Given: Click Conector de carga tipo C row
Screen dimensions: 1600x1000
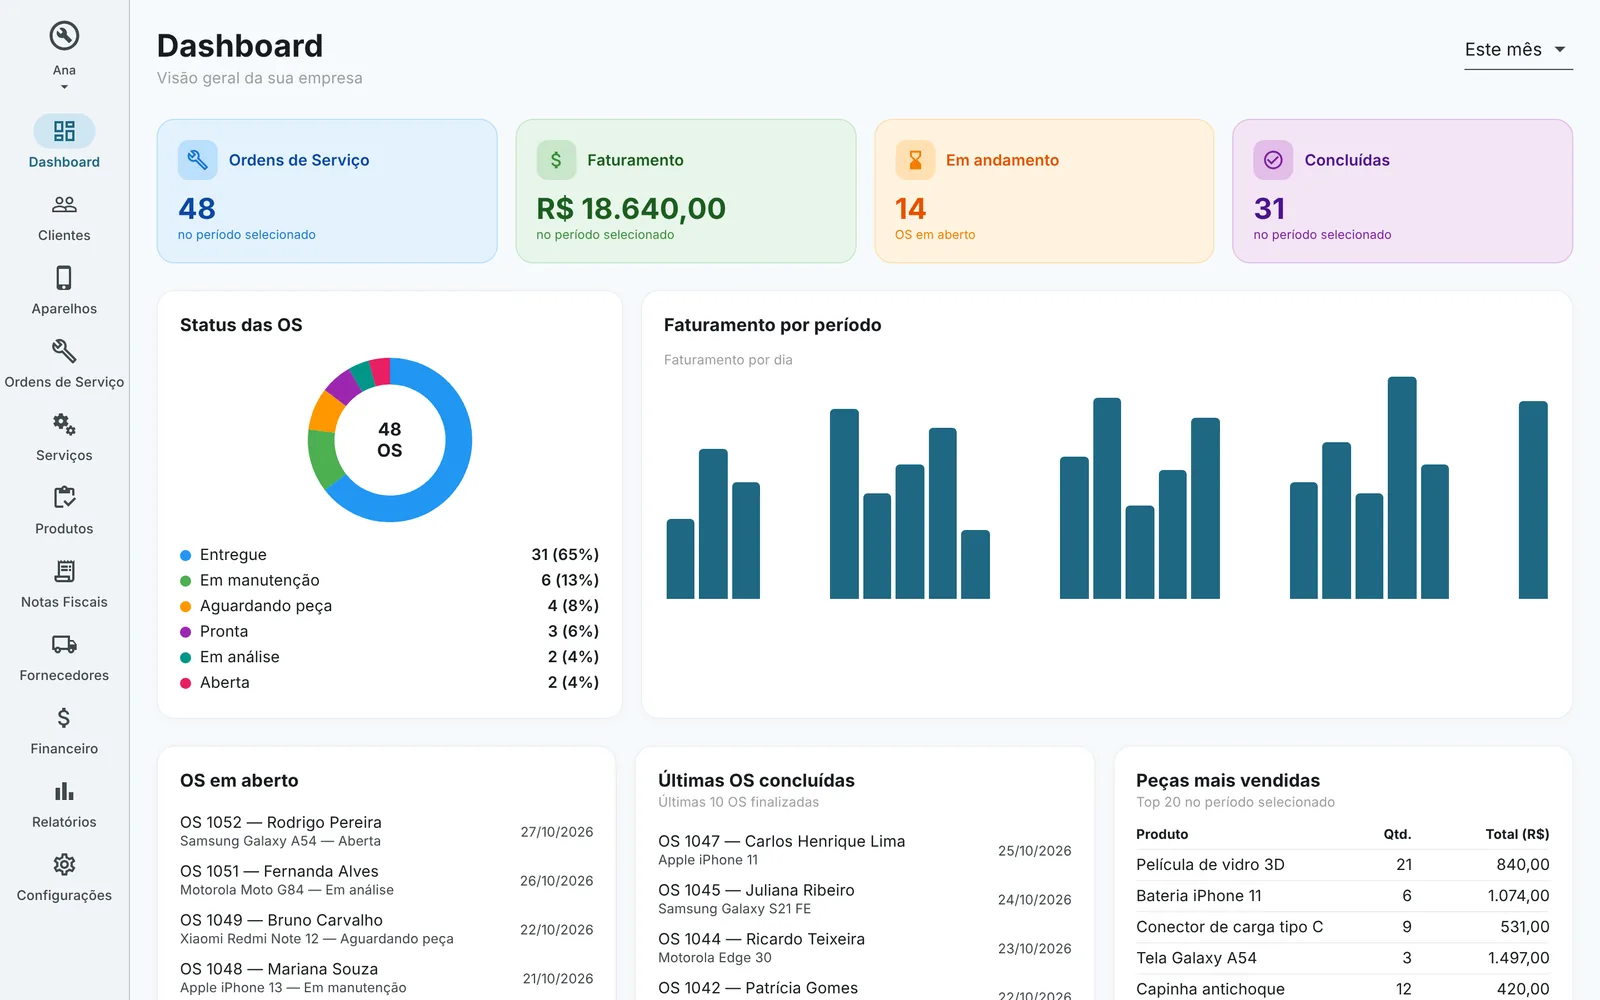Looking at the screenshot, I should (x=1342, y=927).
